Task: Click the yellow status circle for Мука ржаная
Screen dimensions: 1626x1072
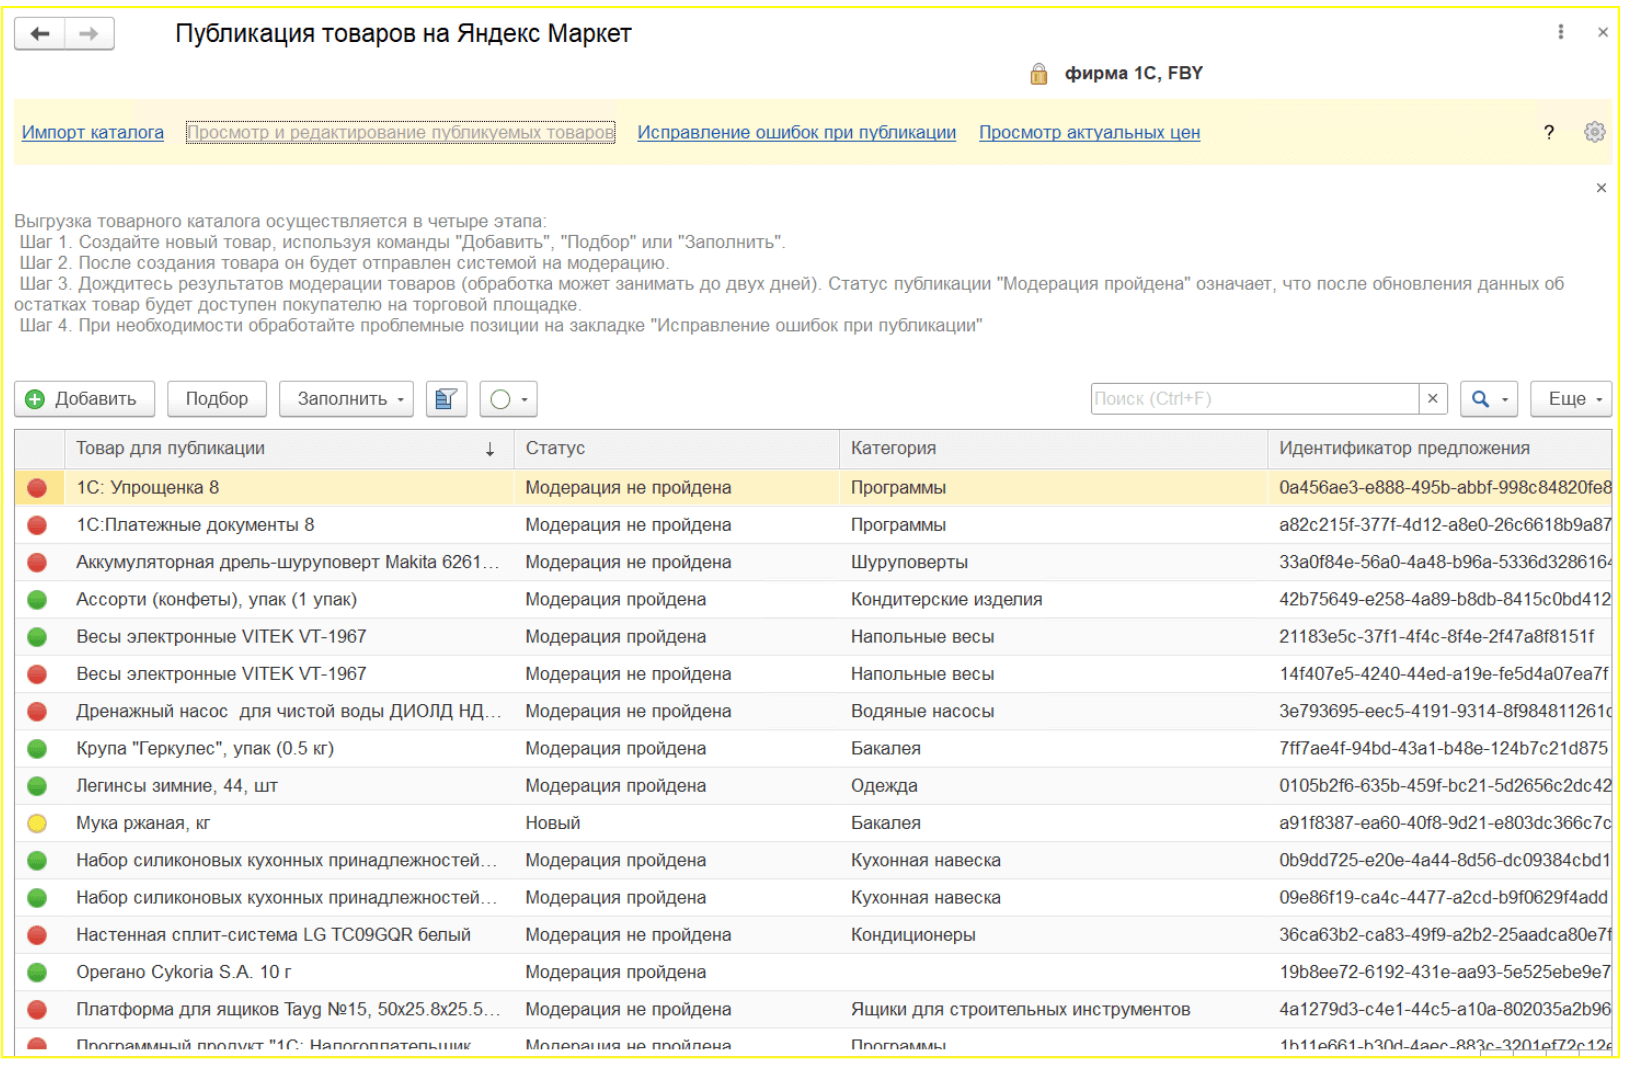Action: point(37,824)
